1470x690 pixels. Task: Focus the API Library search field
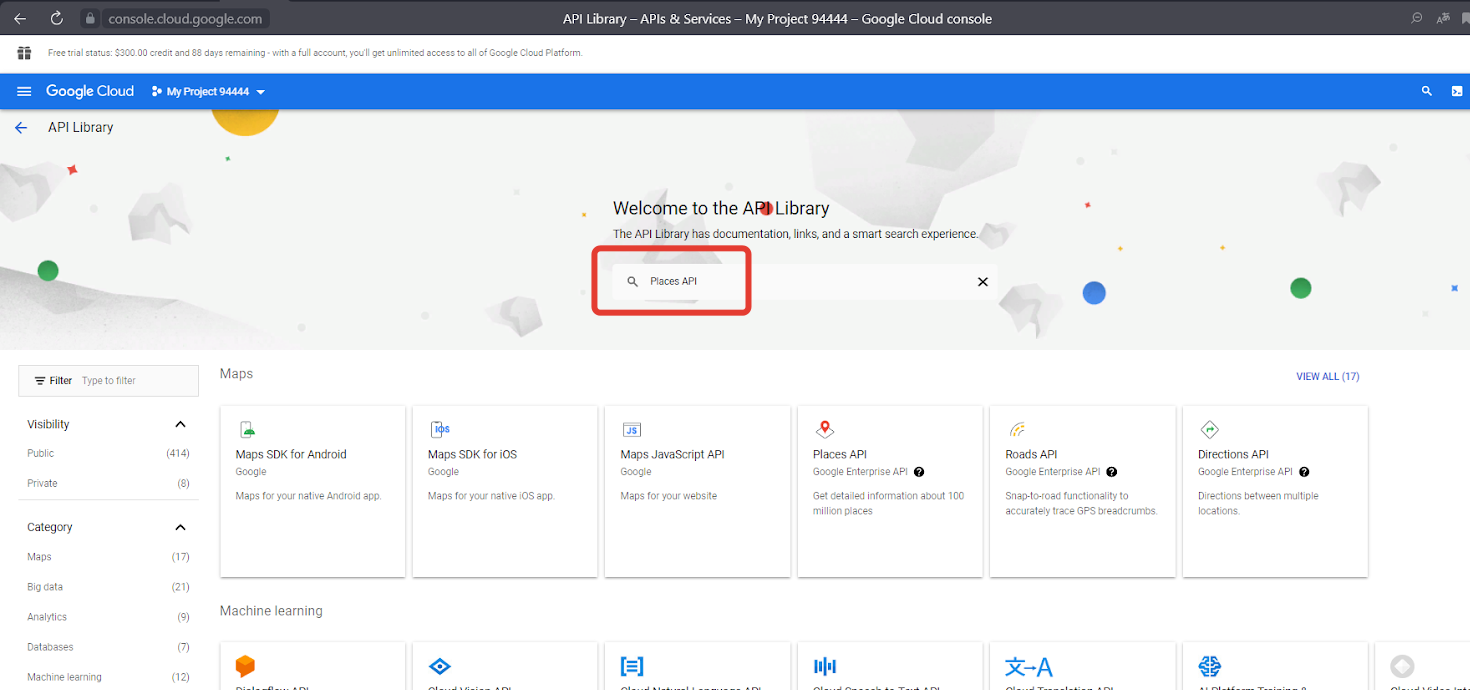805,282
